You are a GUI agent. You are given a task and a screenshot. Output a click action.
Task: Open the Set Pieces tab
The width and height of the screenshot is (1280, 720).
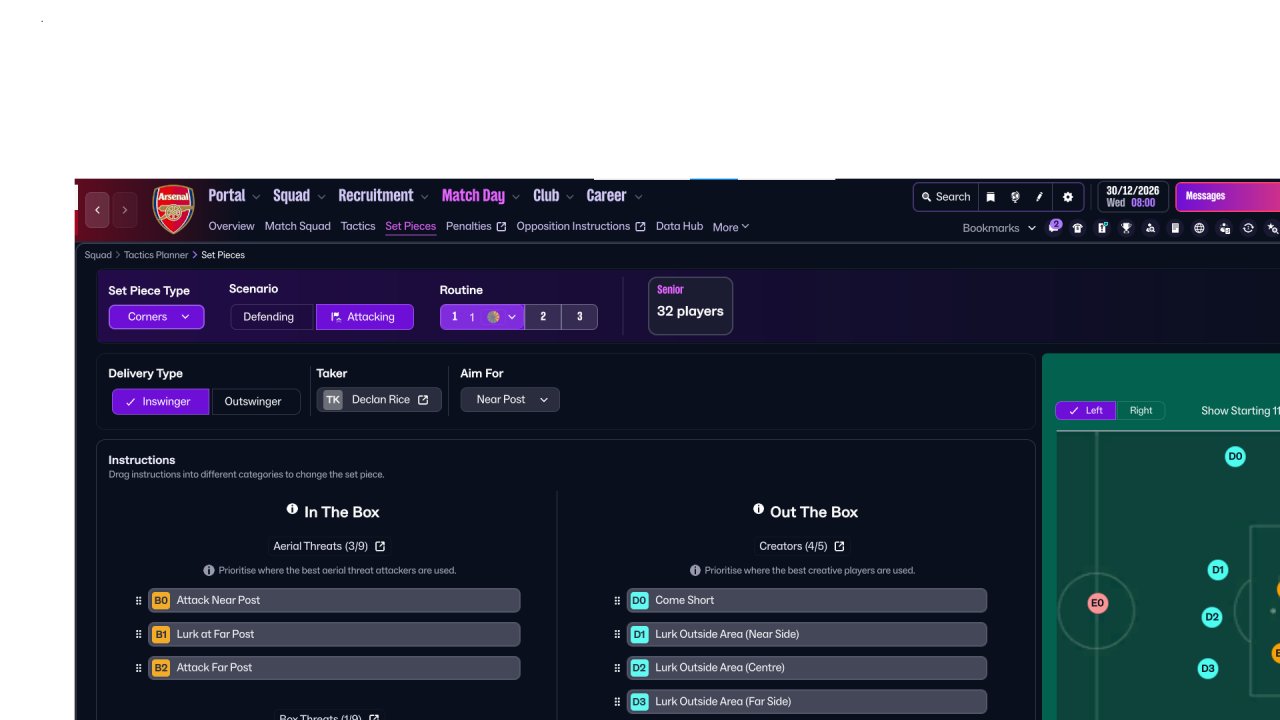[x=411, y=226]
